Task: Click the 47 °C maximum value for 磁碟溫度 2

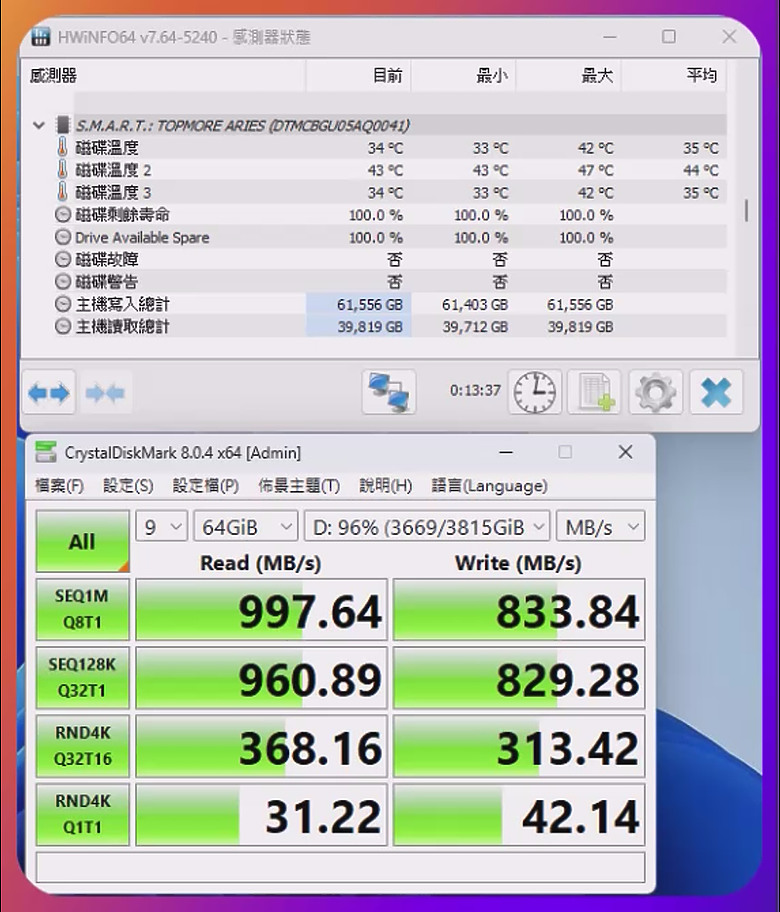Action: (596, 170)
